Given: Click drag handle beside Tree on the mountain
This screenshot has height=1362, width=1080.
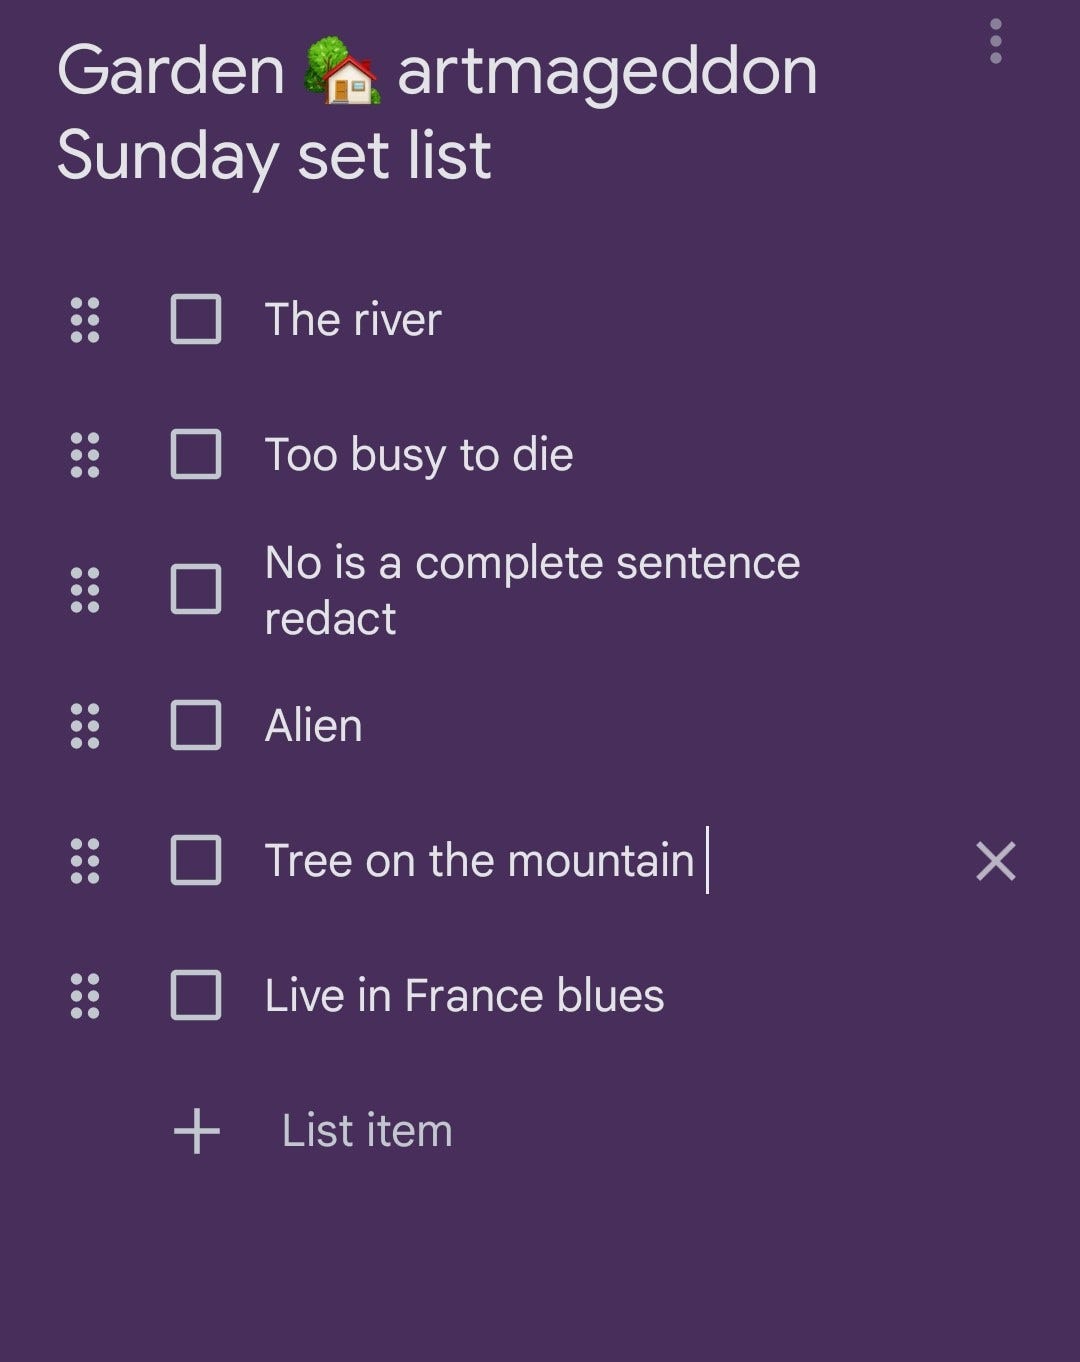Looking at the screenshot, I should [85, 861].
